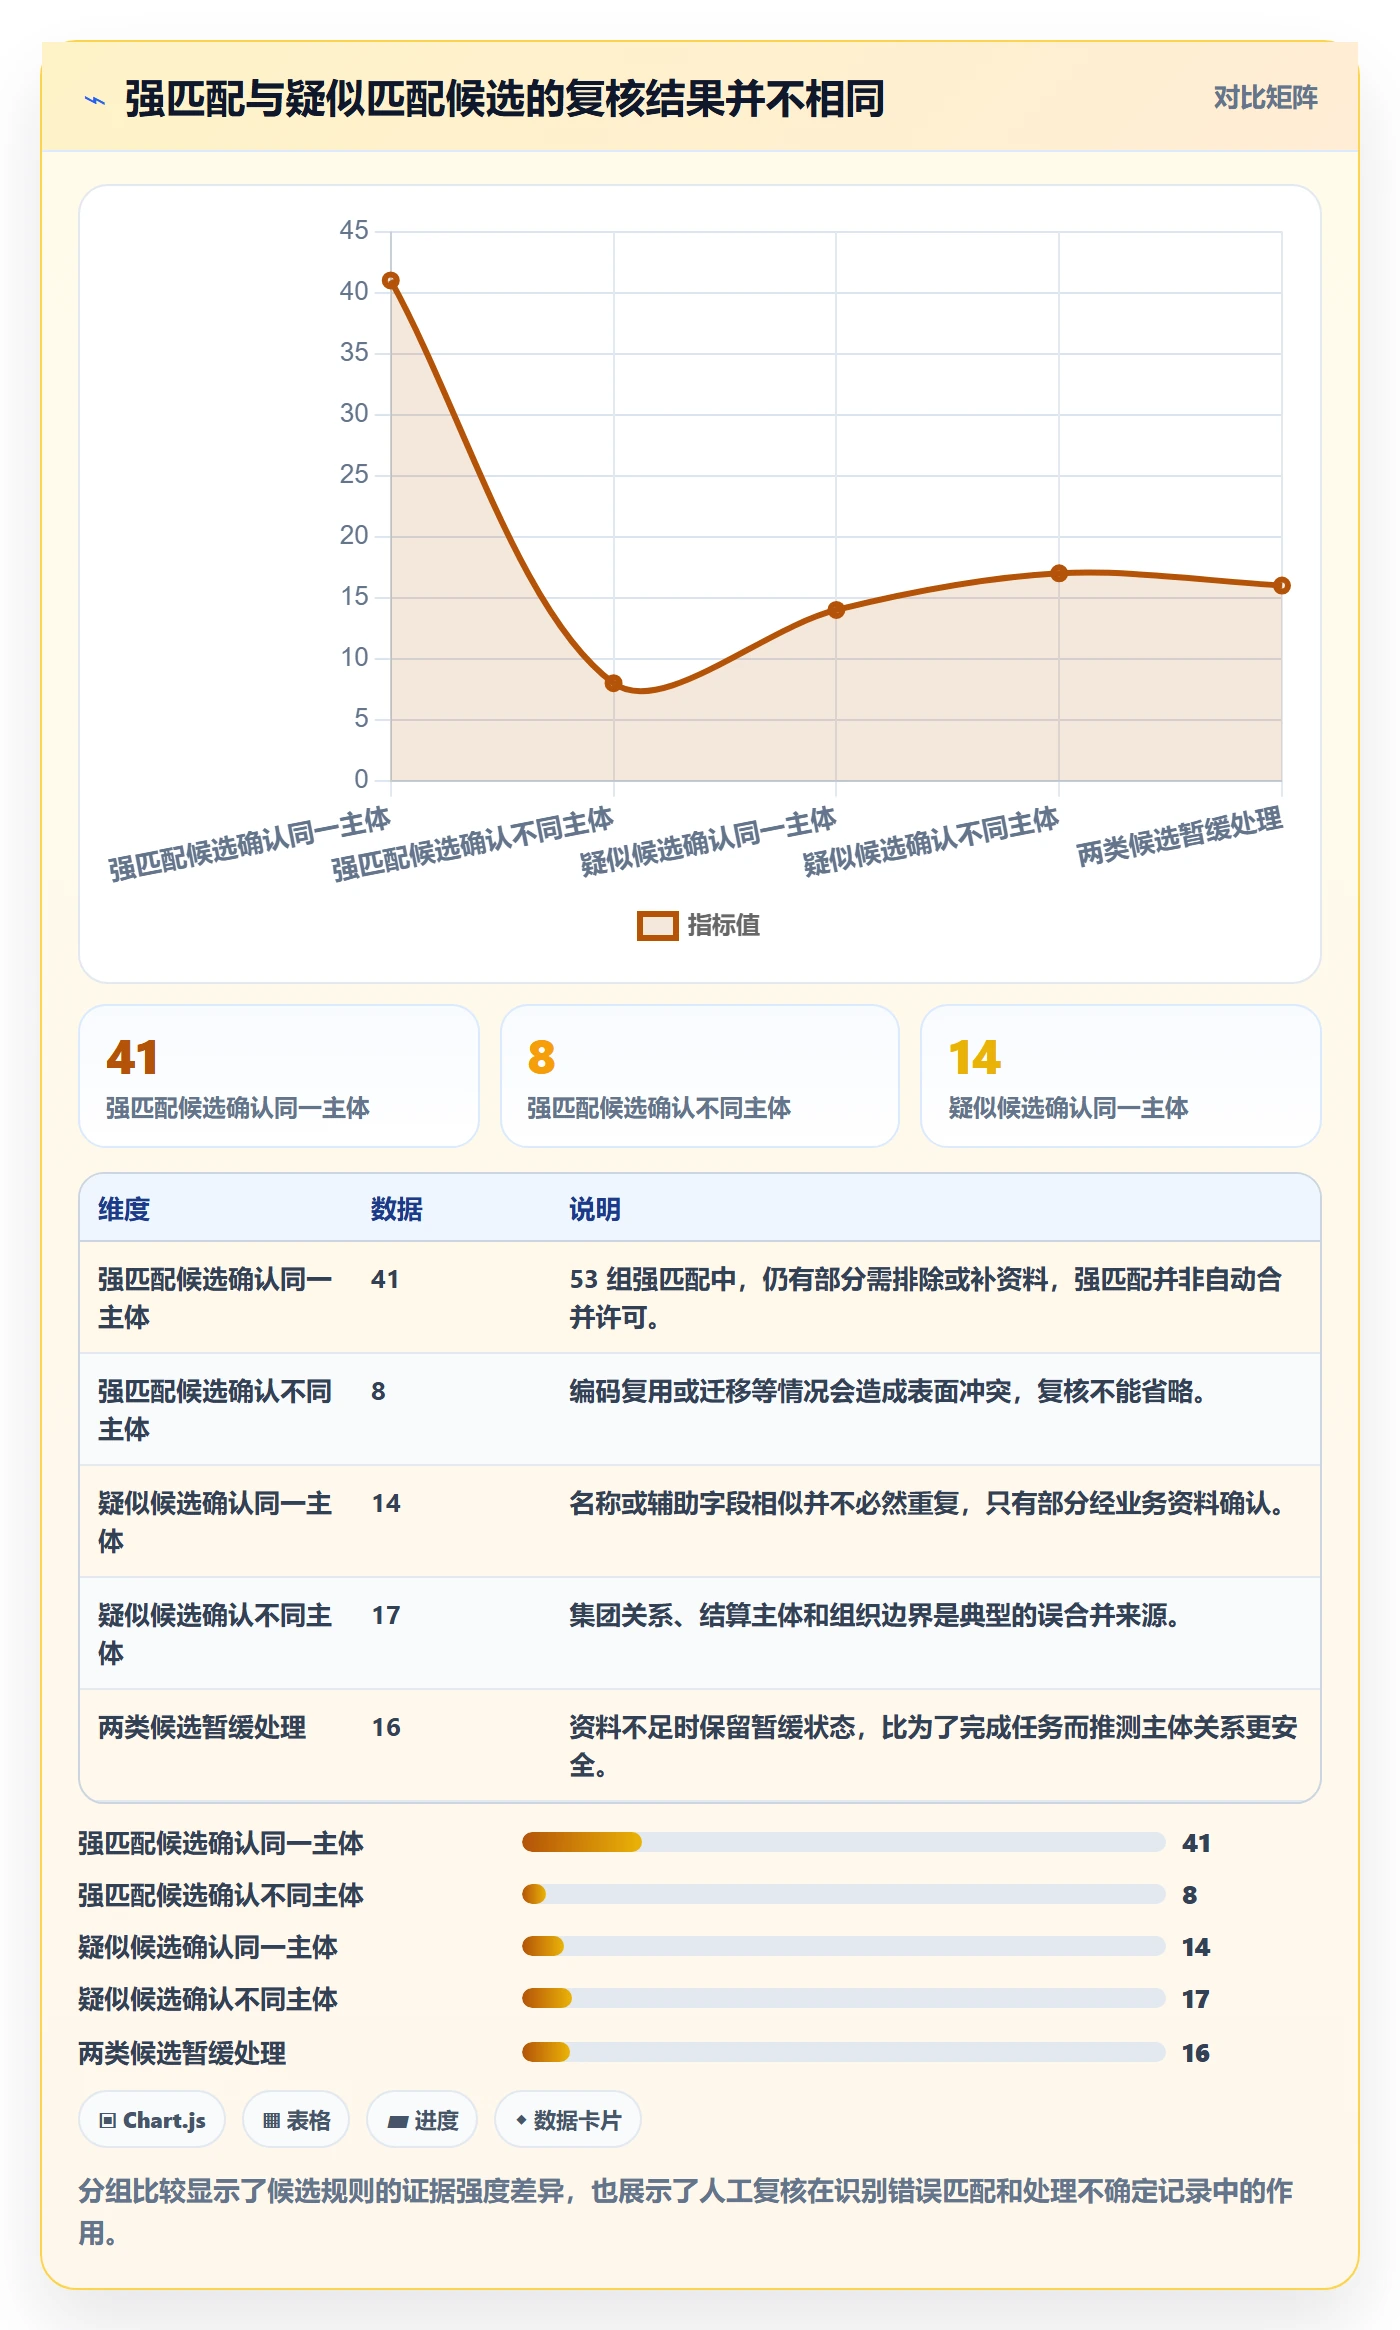
Task: Click x-axis label 强匹配候选确认不同主体
Action: coord(472,845)
